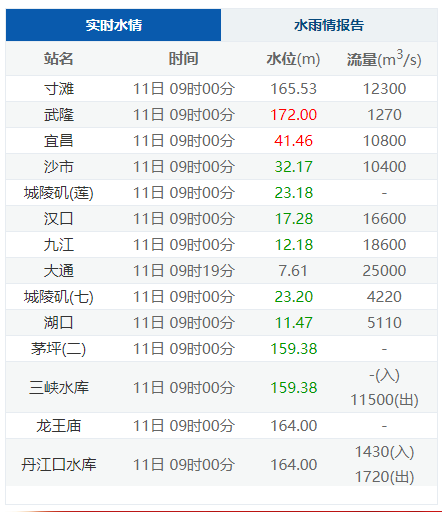Click the 时间 column header

point(183,59)
